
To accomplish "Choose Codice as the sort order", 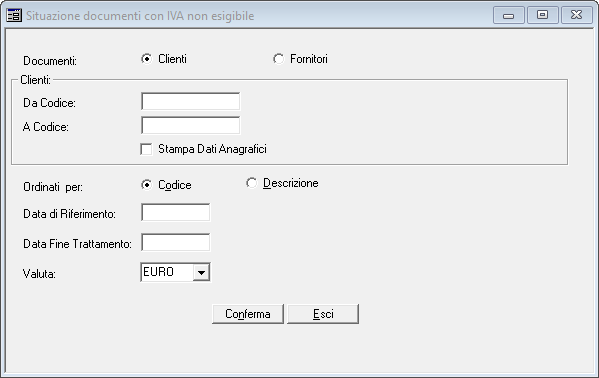I will 146,185.
